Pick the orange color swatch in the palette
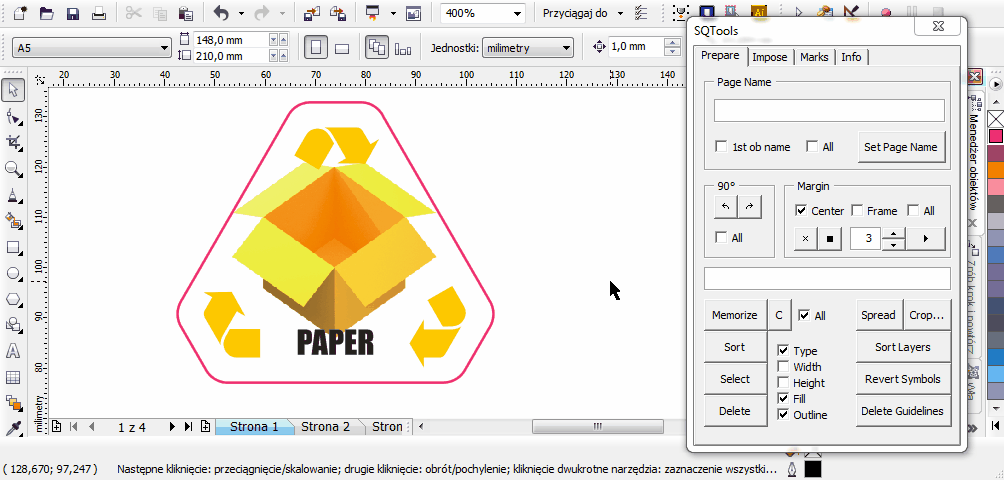This screenshot has width=1004, height=480. 996,170
